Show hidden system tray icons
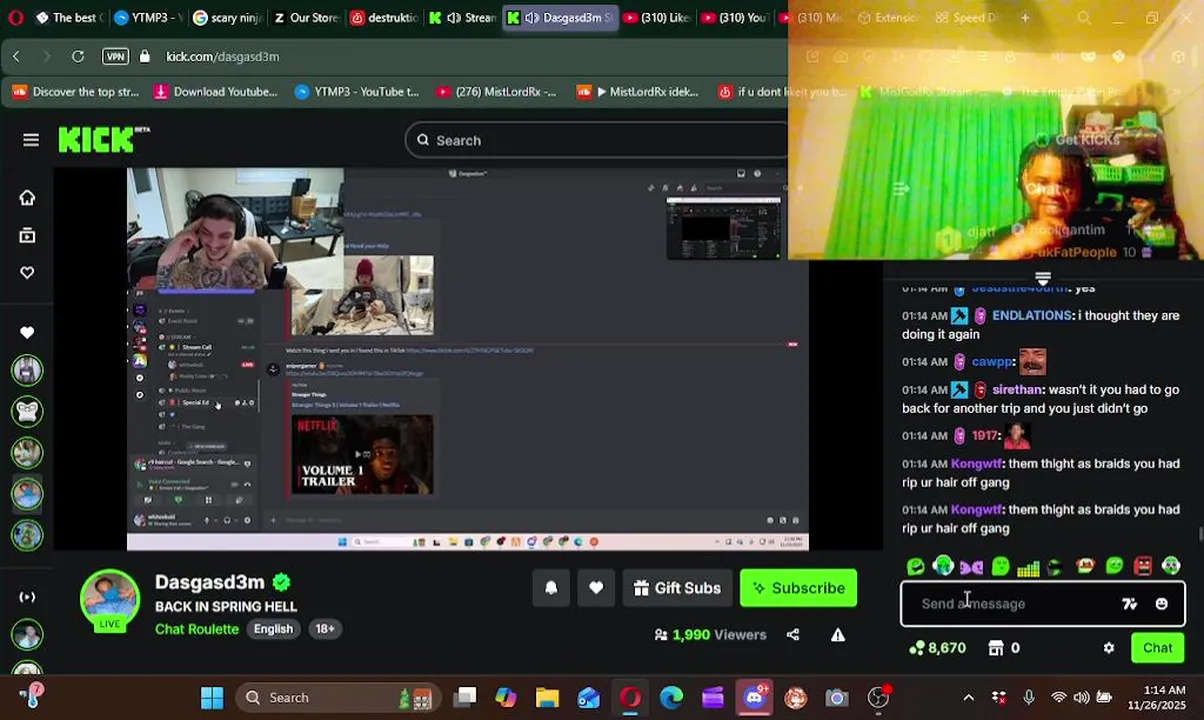Screen dimensions: 1204x720 coord(968,697)
